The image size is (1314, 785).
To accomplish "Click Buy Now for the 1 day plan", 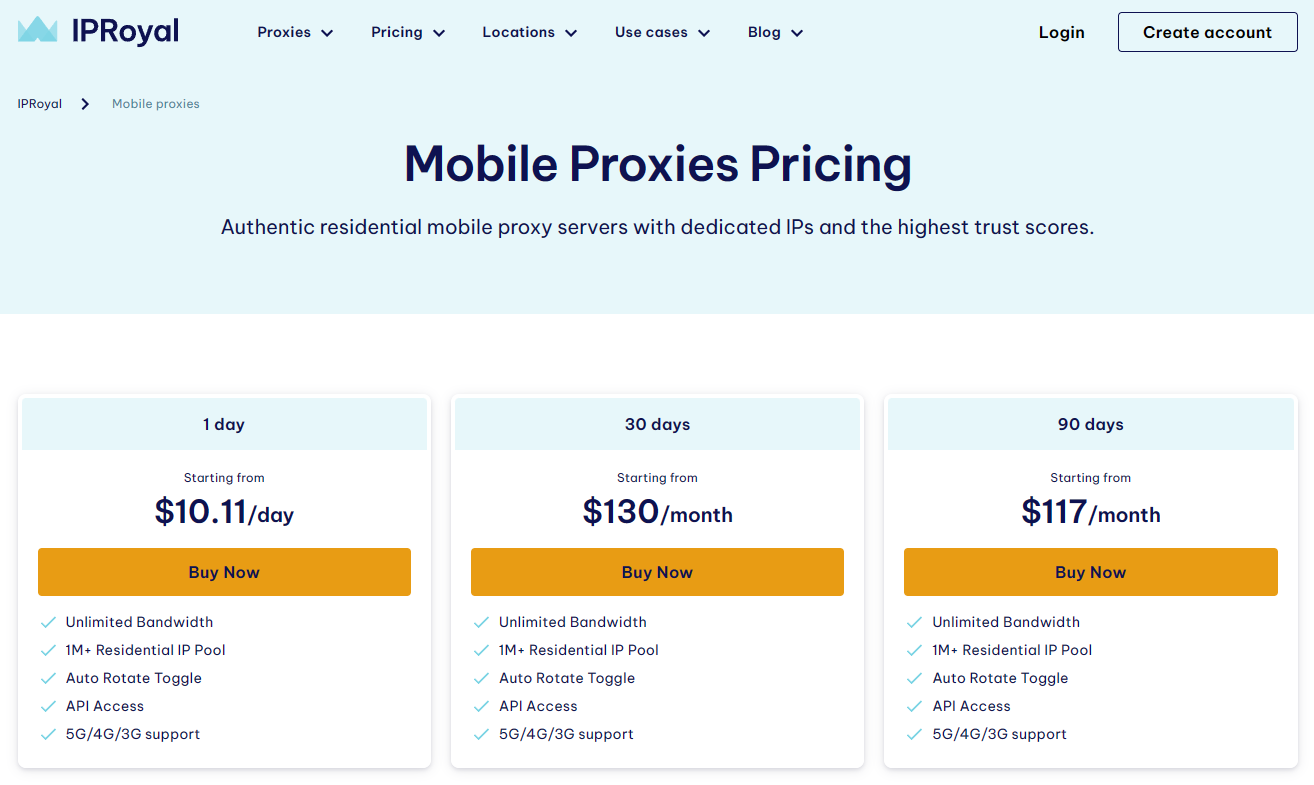I will pyautogui.click(x=224, y=572).
